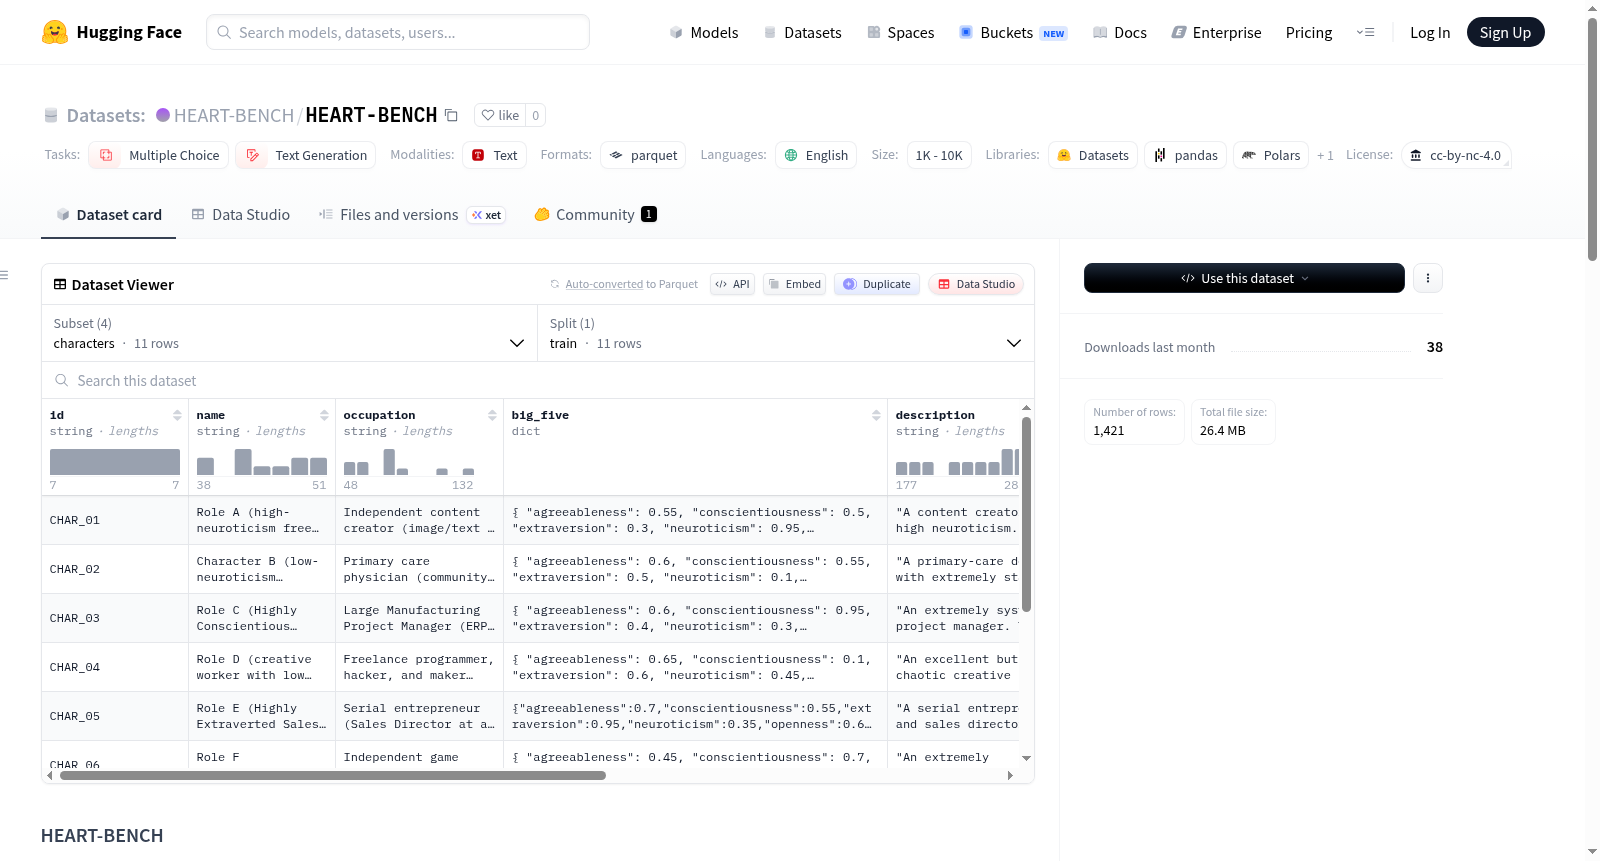
Task: Click the 'Serial entrepreneur' occupation cell
Action: [x=419, y=716]
